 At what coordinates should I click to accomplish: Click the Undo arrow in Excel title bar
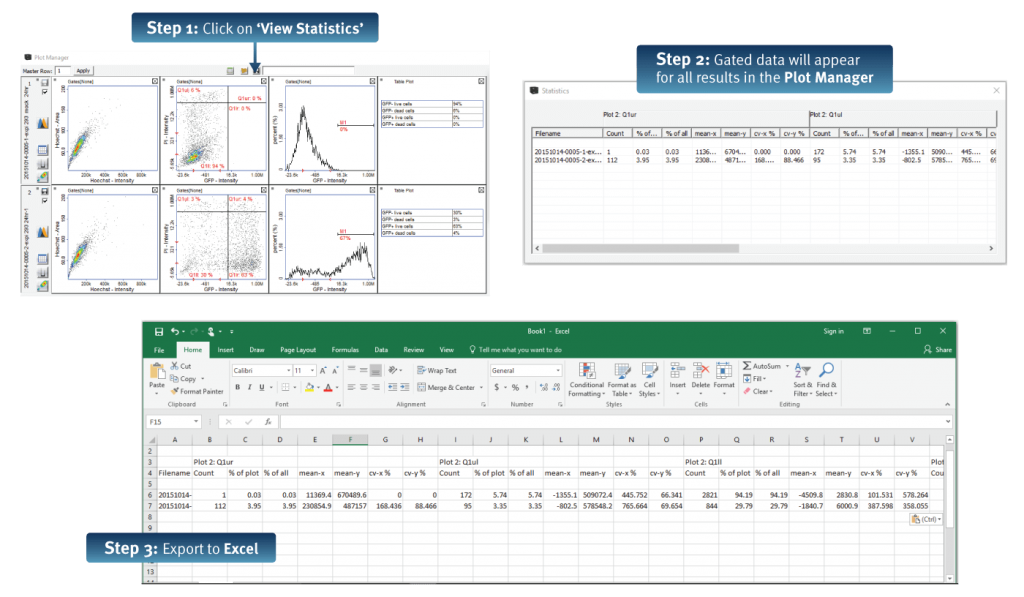click(174, 332)
